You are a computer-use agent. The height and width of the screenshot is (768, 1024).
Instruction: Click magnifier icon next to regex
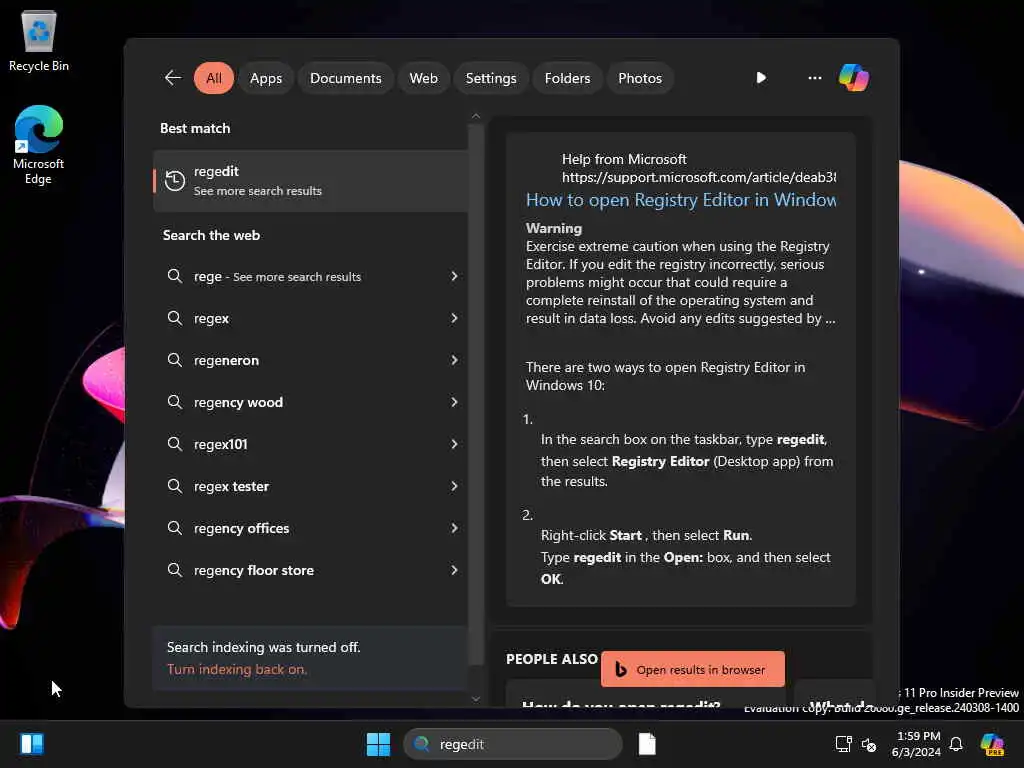point(174,318)
